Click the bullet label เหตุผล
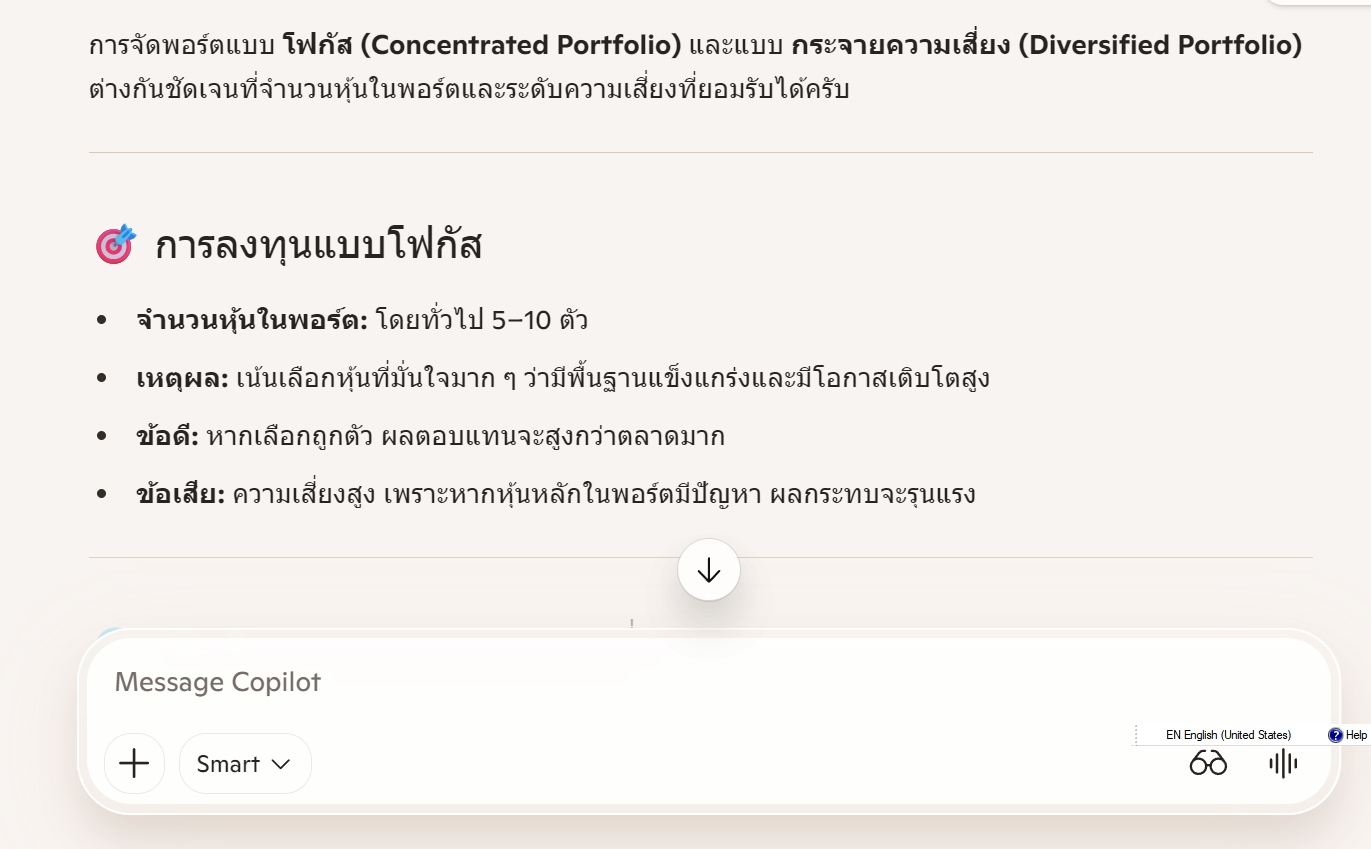 (x=183, y=379)
